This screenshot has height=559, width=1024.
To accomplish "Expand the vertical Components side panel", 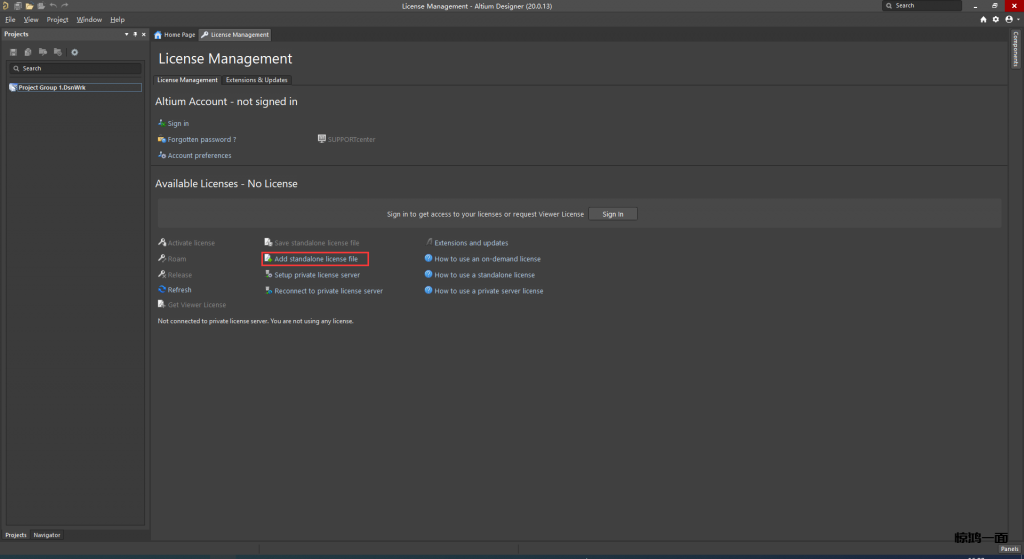I will coord(1015,48).
